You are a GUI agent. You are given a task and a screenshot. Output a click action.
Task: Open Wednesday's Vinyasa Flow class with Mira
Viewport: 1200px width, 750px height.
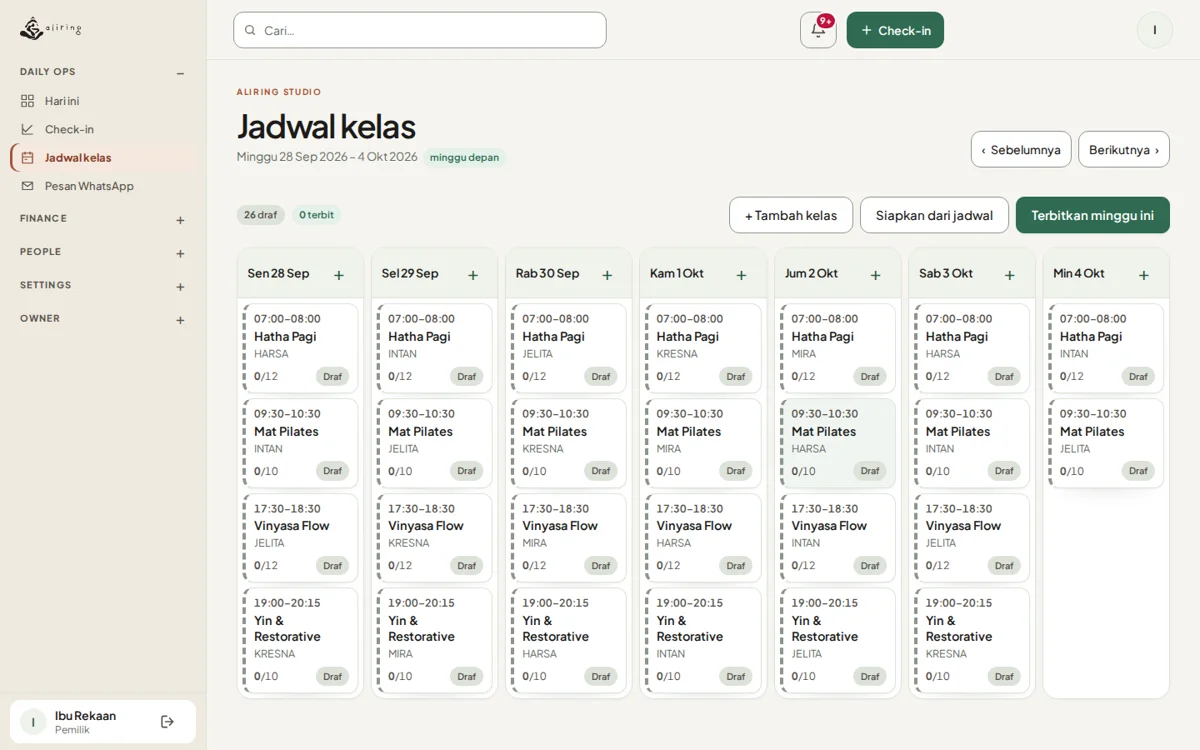tap(569, 538)
